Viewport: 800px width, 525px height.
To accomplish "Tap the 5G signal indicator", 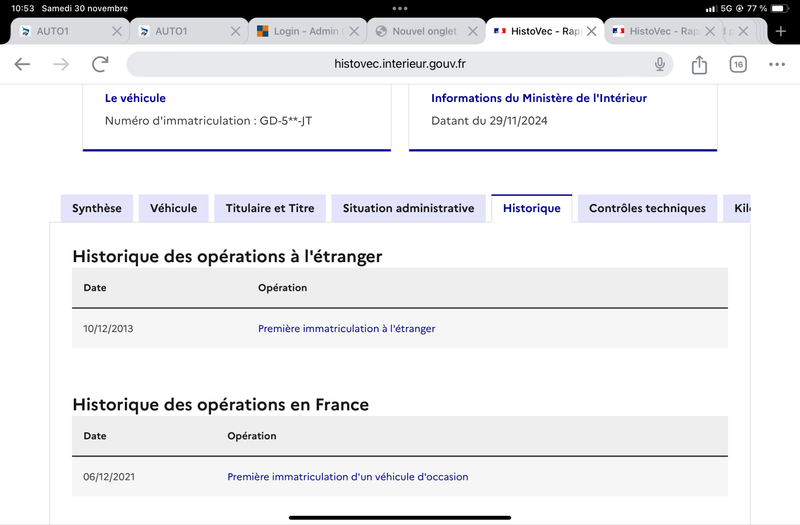I will coord(726,8).
